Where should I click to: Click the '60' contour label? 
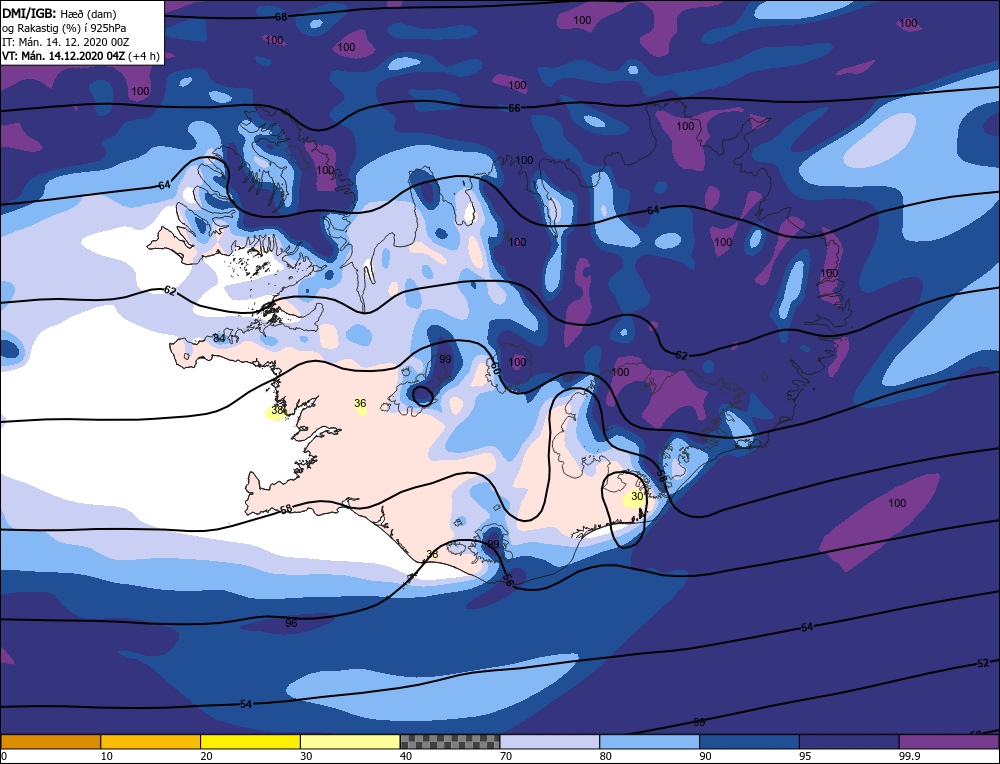pyautogui.click(x=496, y=367)
